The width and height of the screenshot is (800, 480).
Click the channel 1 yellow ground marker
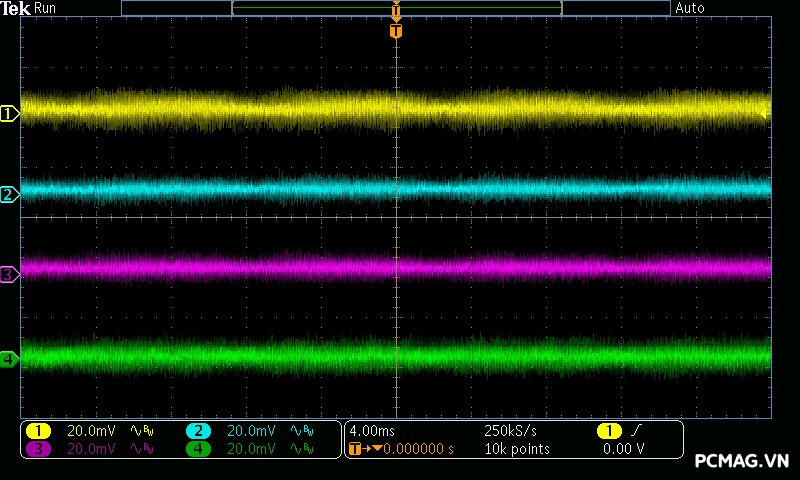point(9,114)
